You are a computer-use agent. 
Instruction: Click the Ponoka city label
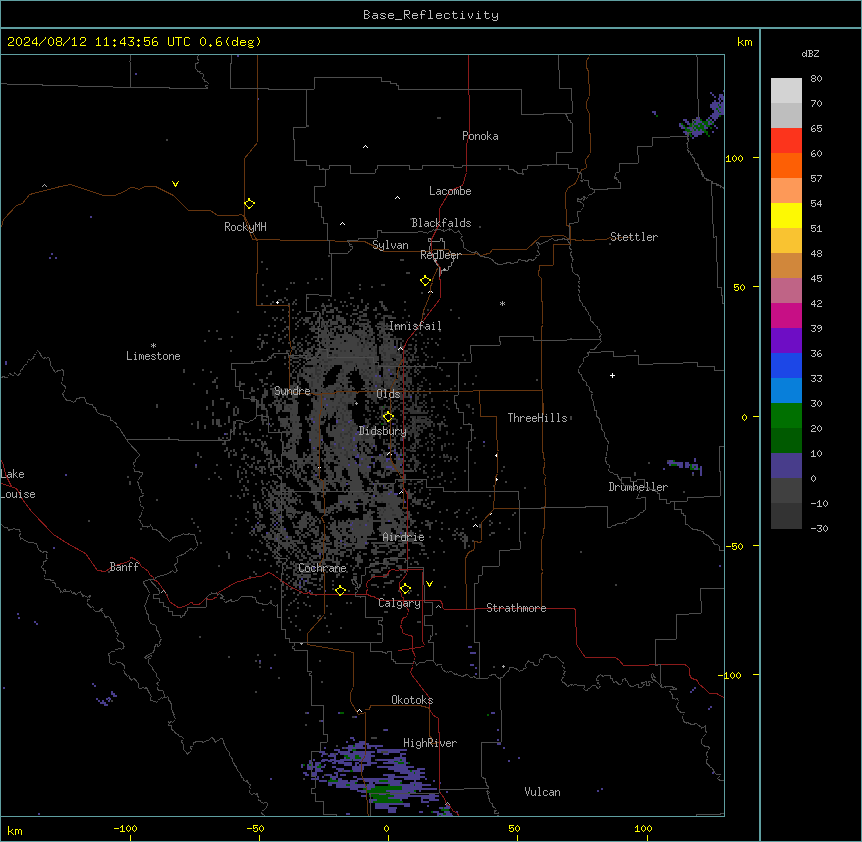pyautogui.click(x=480, y=136)
